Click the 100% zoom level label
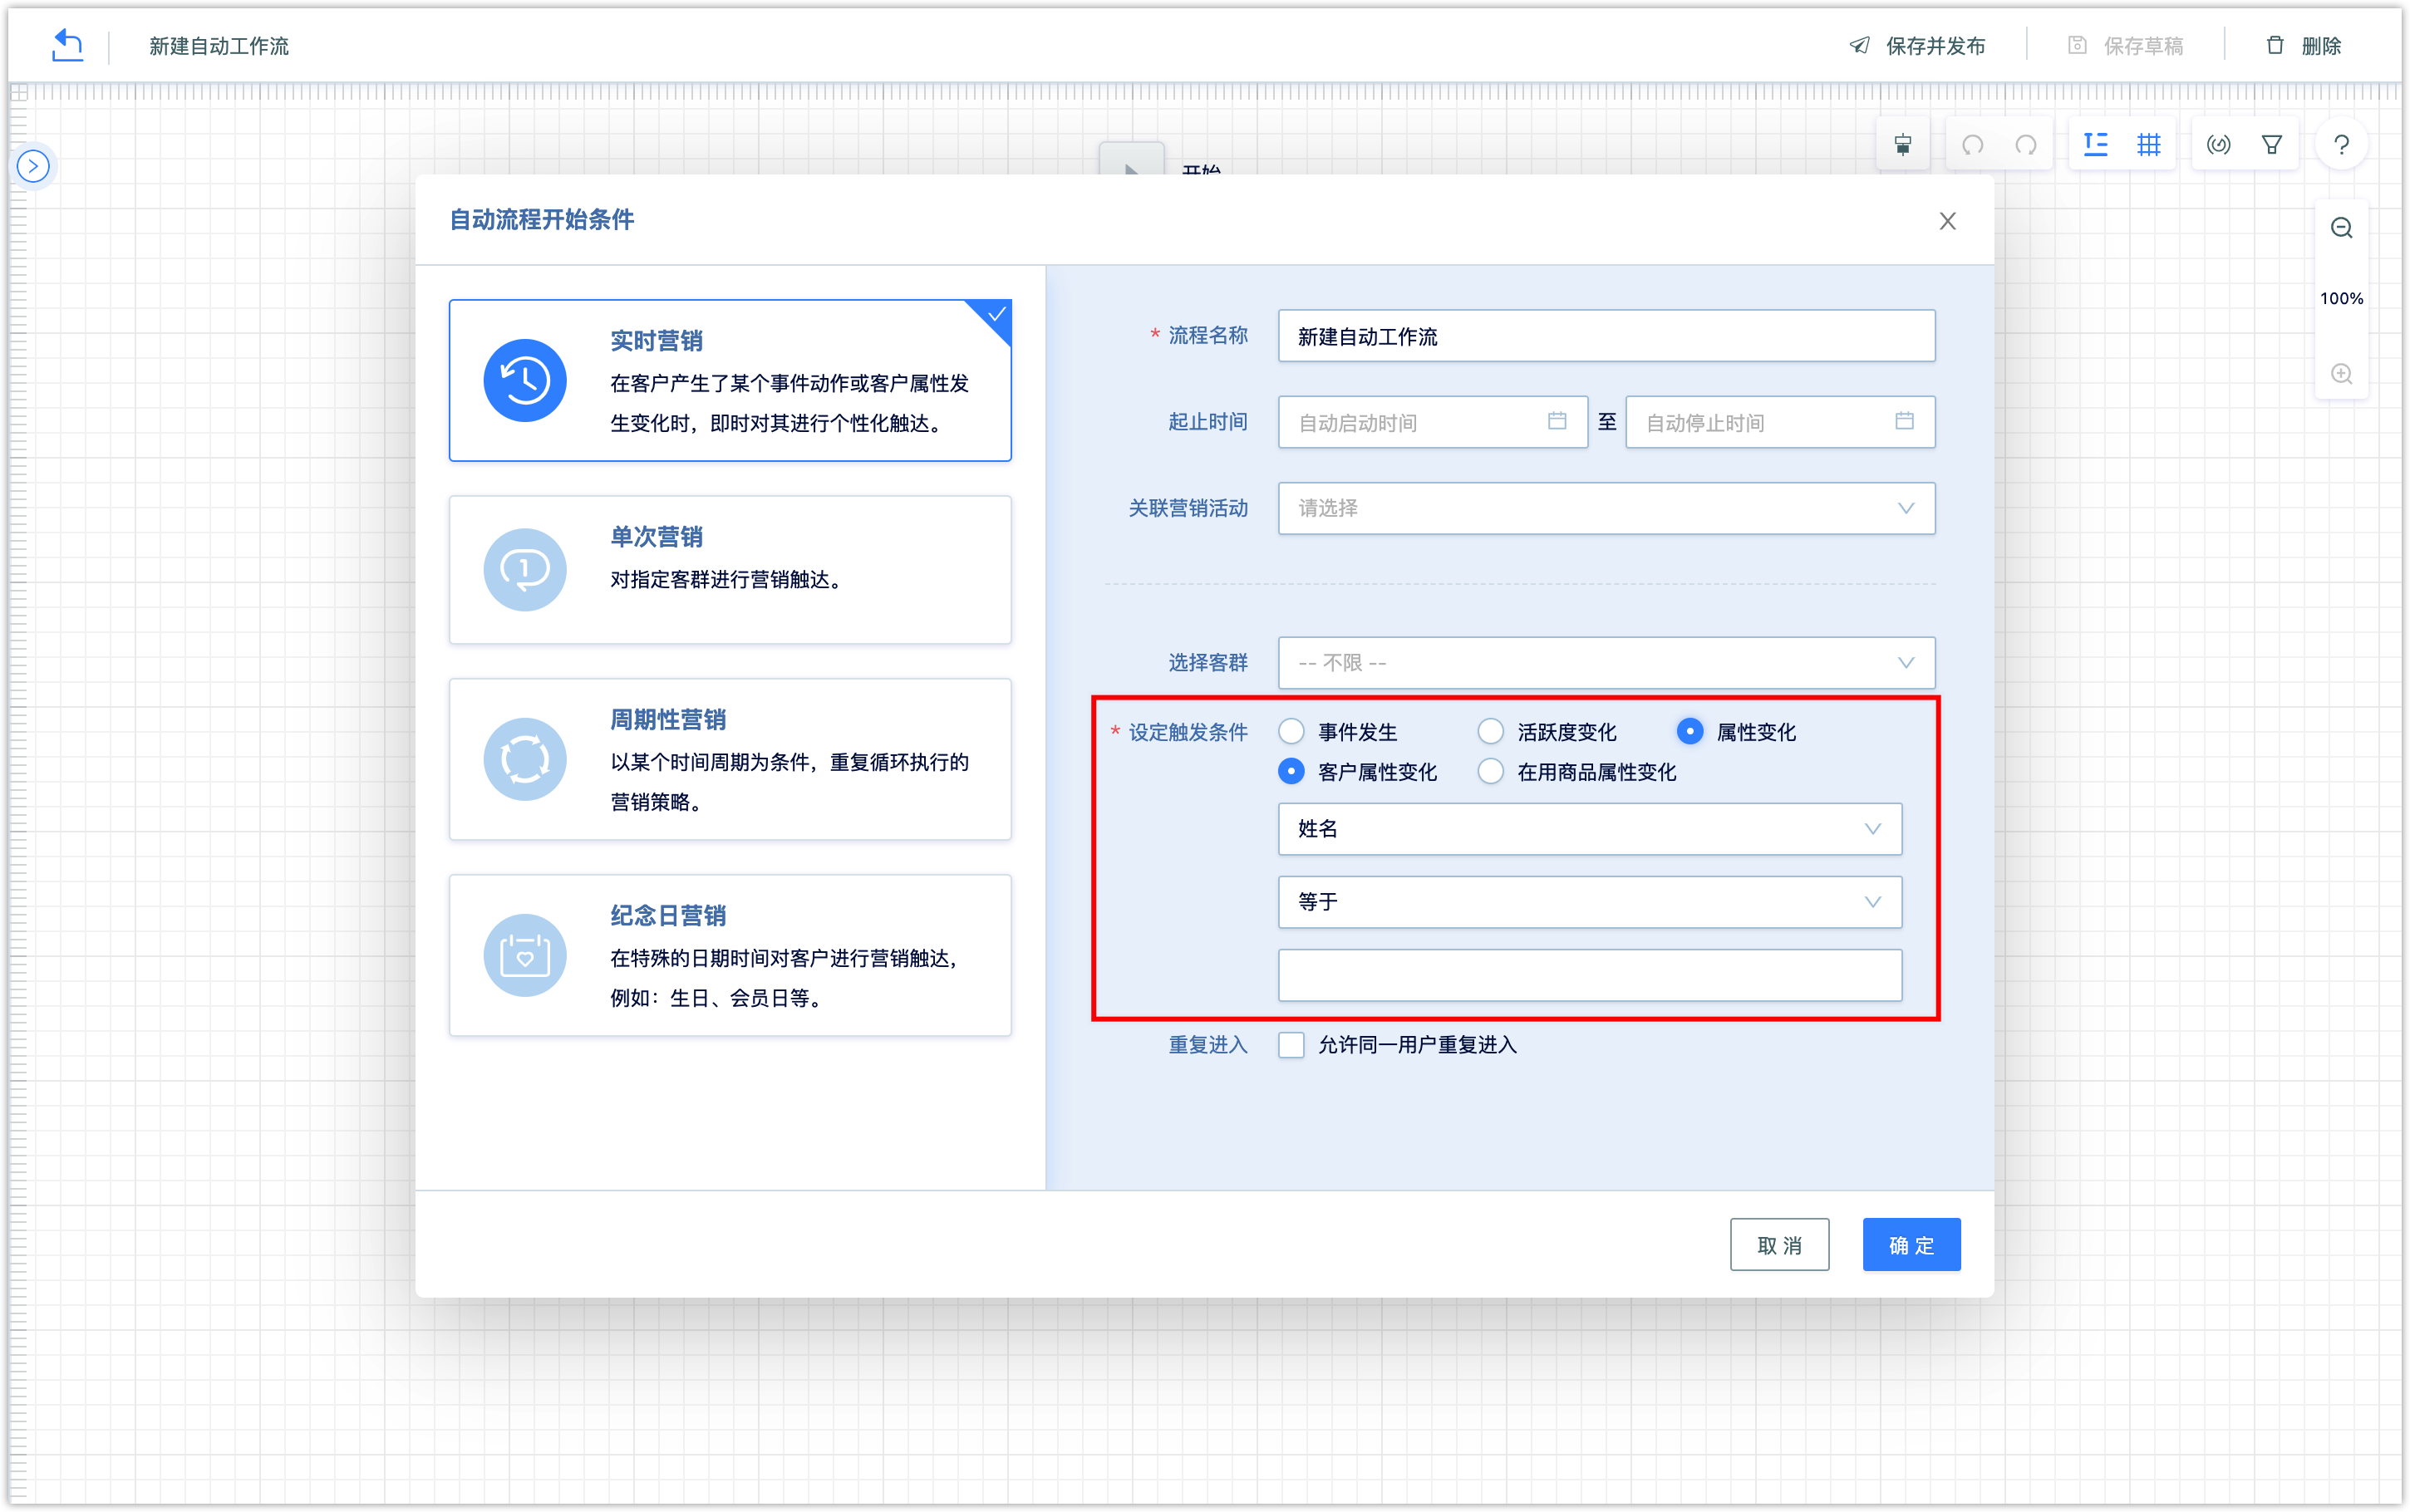The width and height of the screenshot is (2410, 1512). (2341, 299)
